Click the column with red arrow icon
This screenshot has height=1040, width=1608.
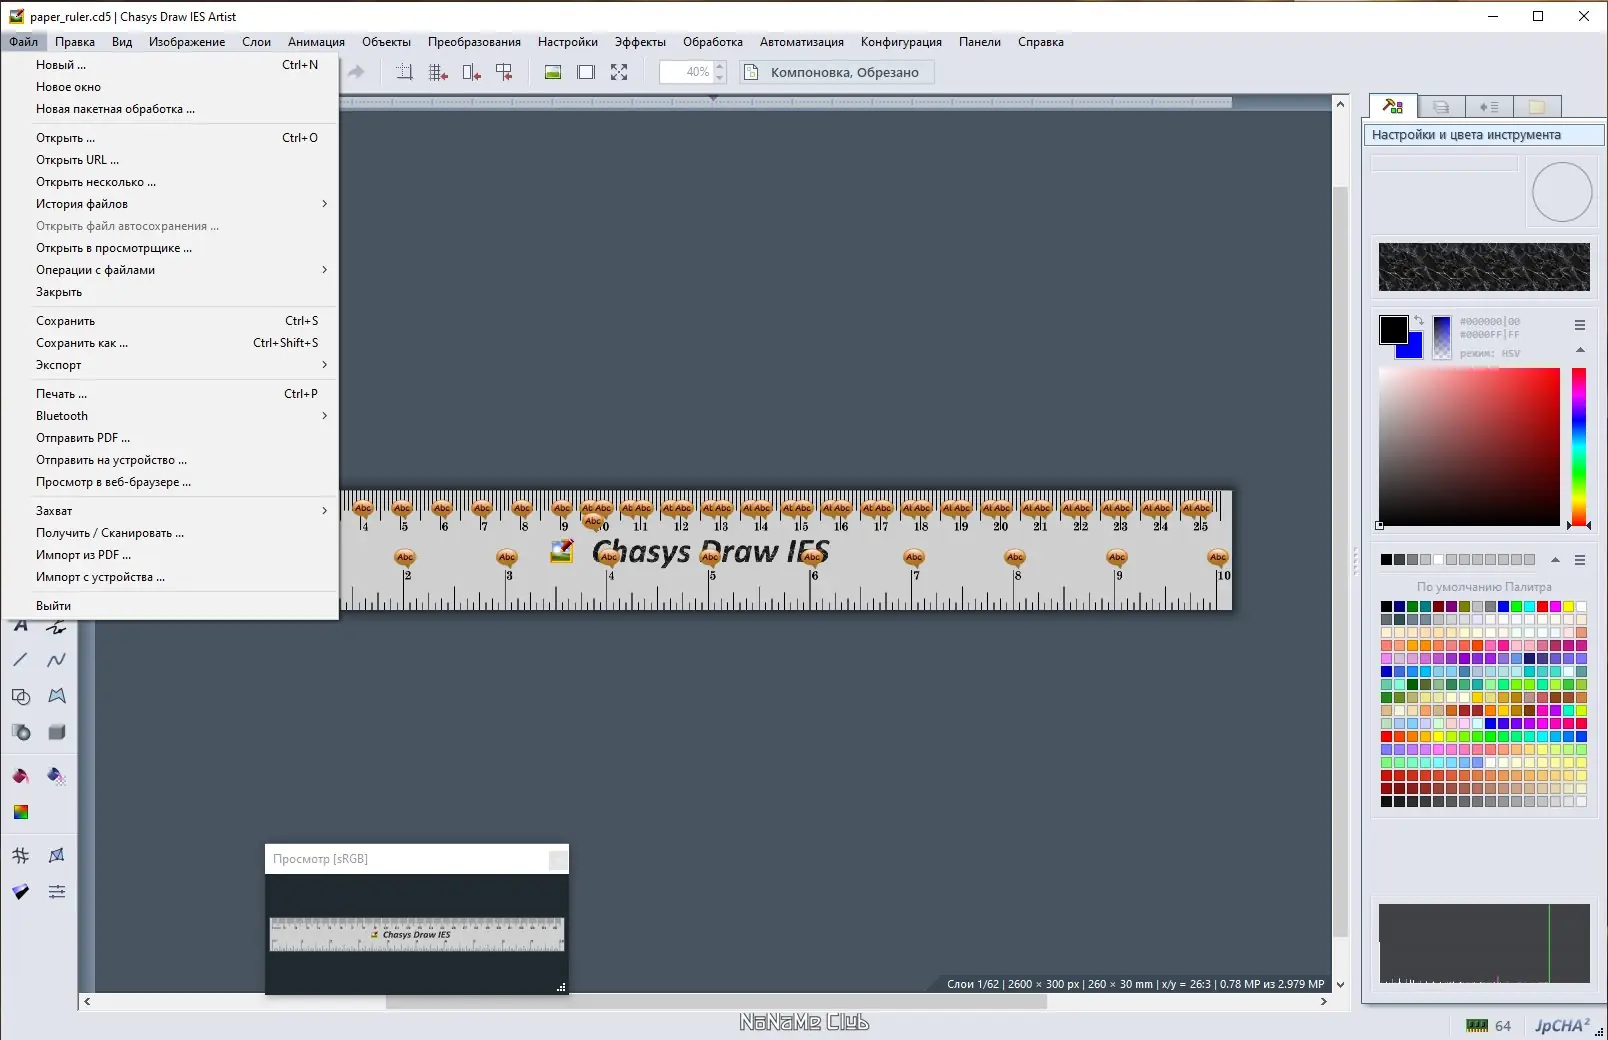[x=471, y=72]
